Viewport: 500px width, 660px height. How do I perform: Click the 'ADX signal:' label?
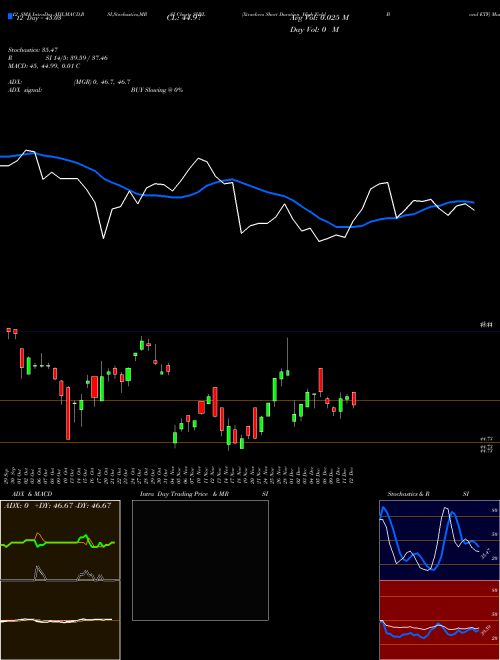point(25,90)
